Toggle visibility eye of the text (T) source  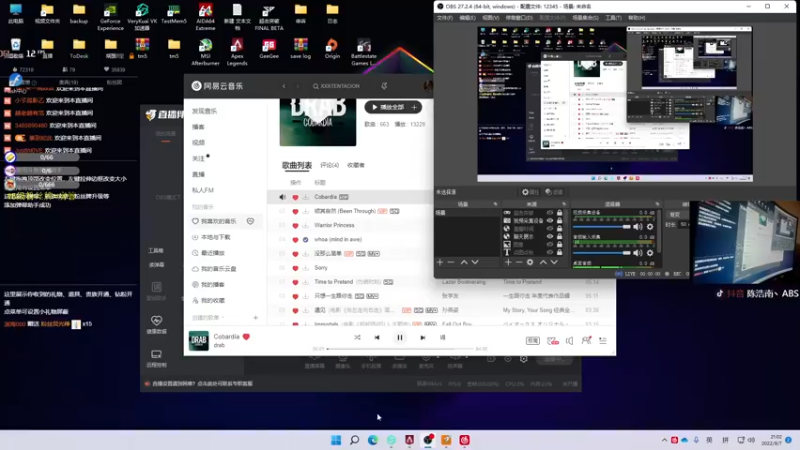tap(549, 252)
